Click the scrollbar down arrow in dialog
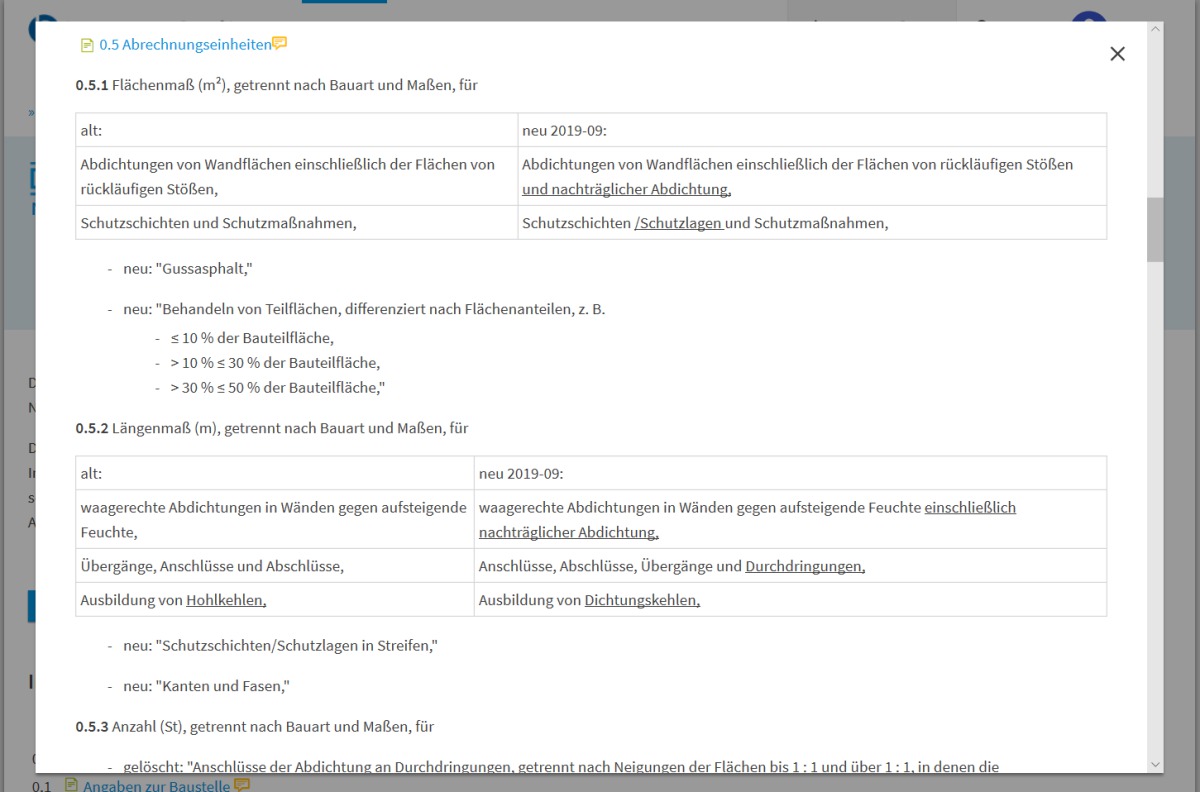 pos(1155,763)
